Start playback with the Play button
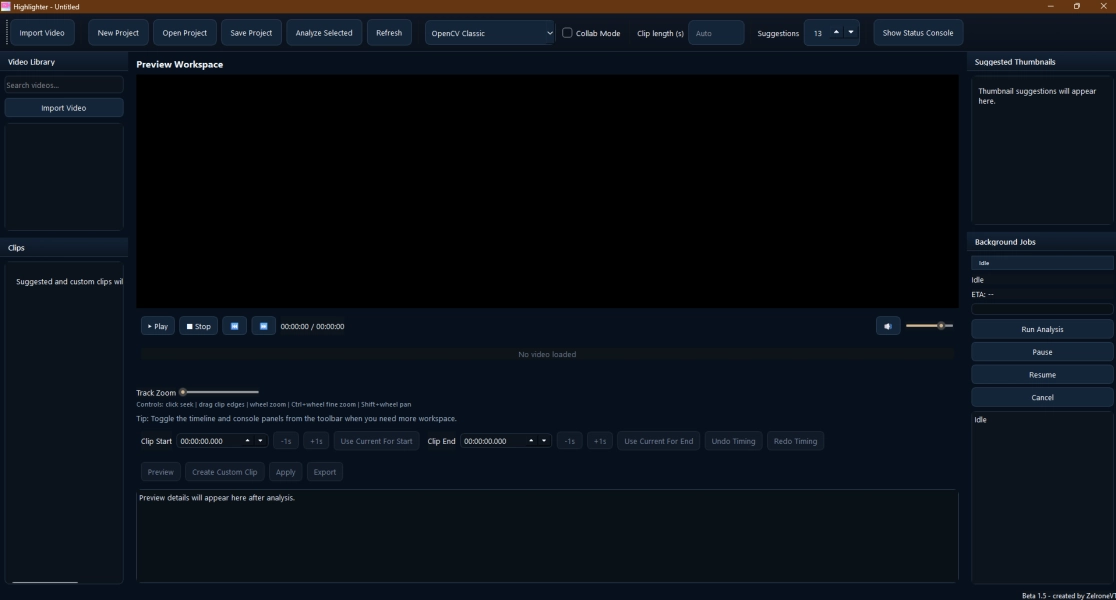Screen dimensions: 1116x600 click(157, 326)
